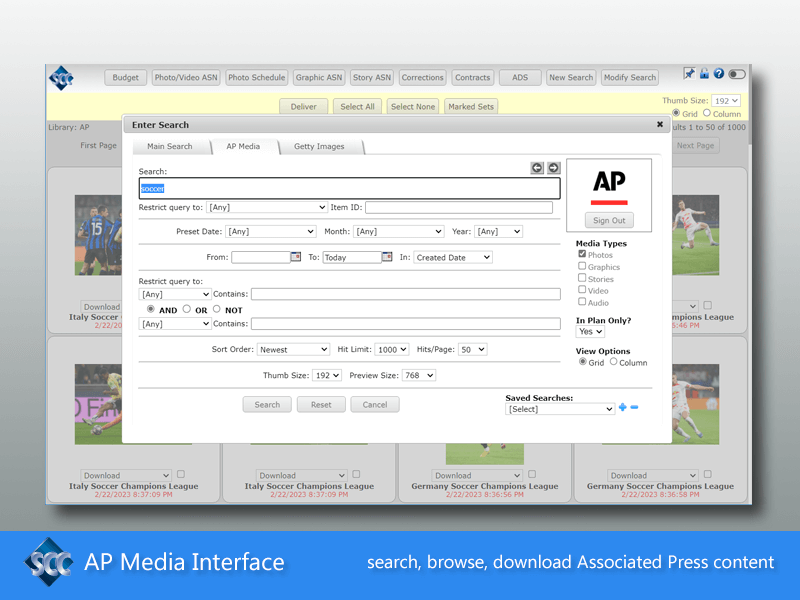Click the New Search button
The width and height of the screenshot is (800, 600).
(571, 78)
